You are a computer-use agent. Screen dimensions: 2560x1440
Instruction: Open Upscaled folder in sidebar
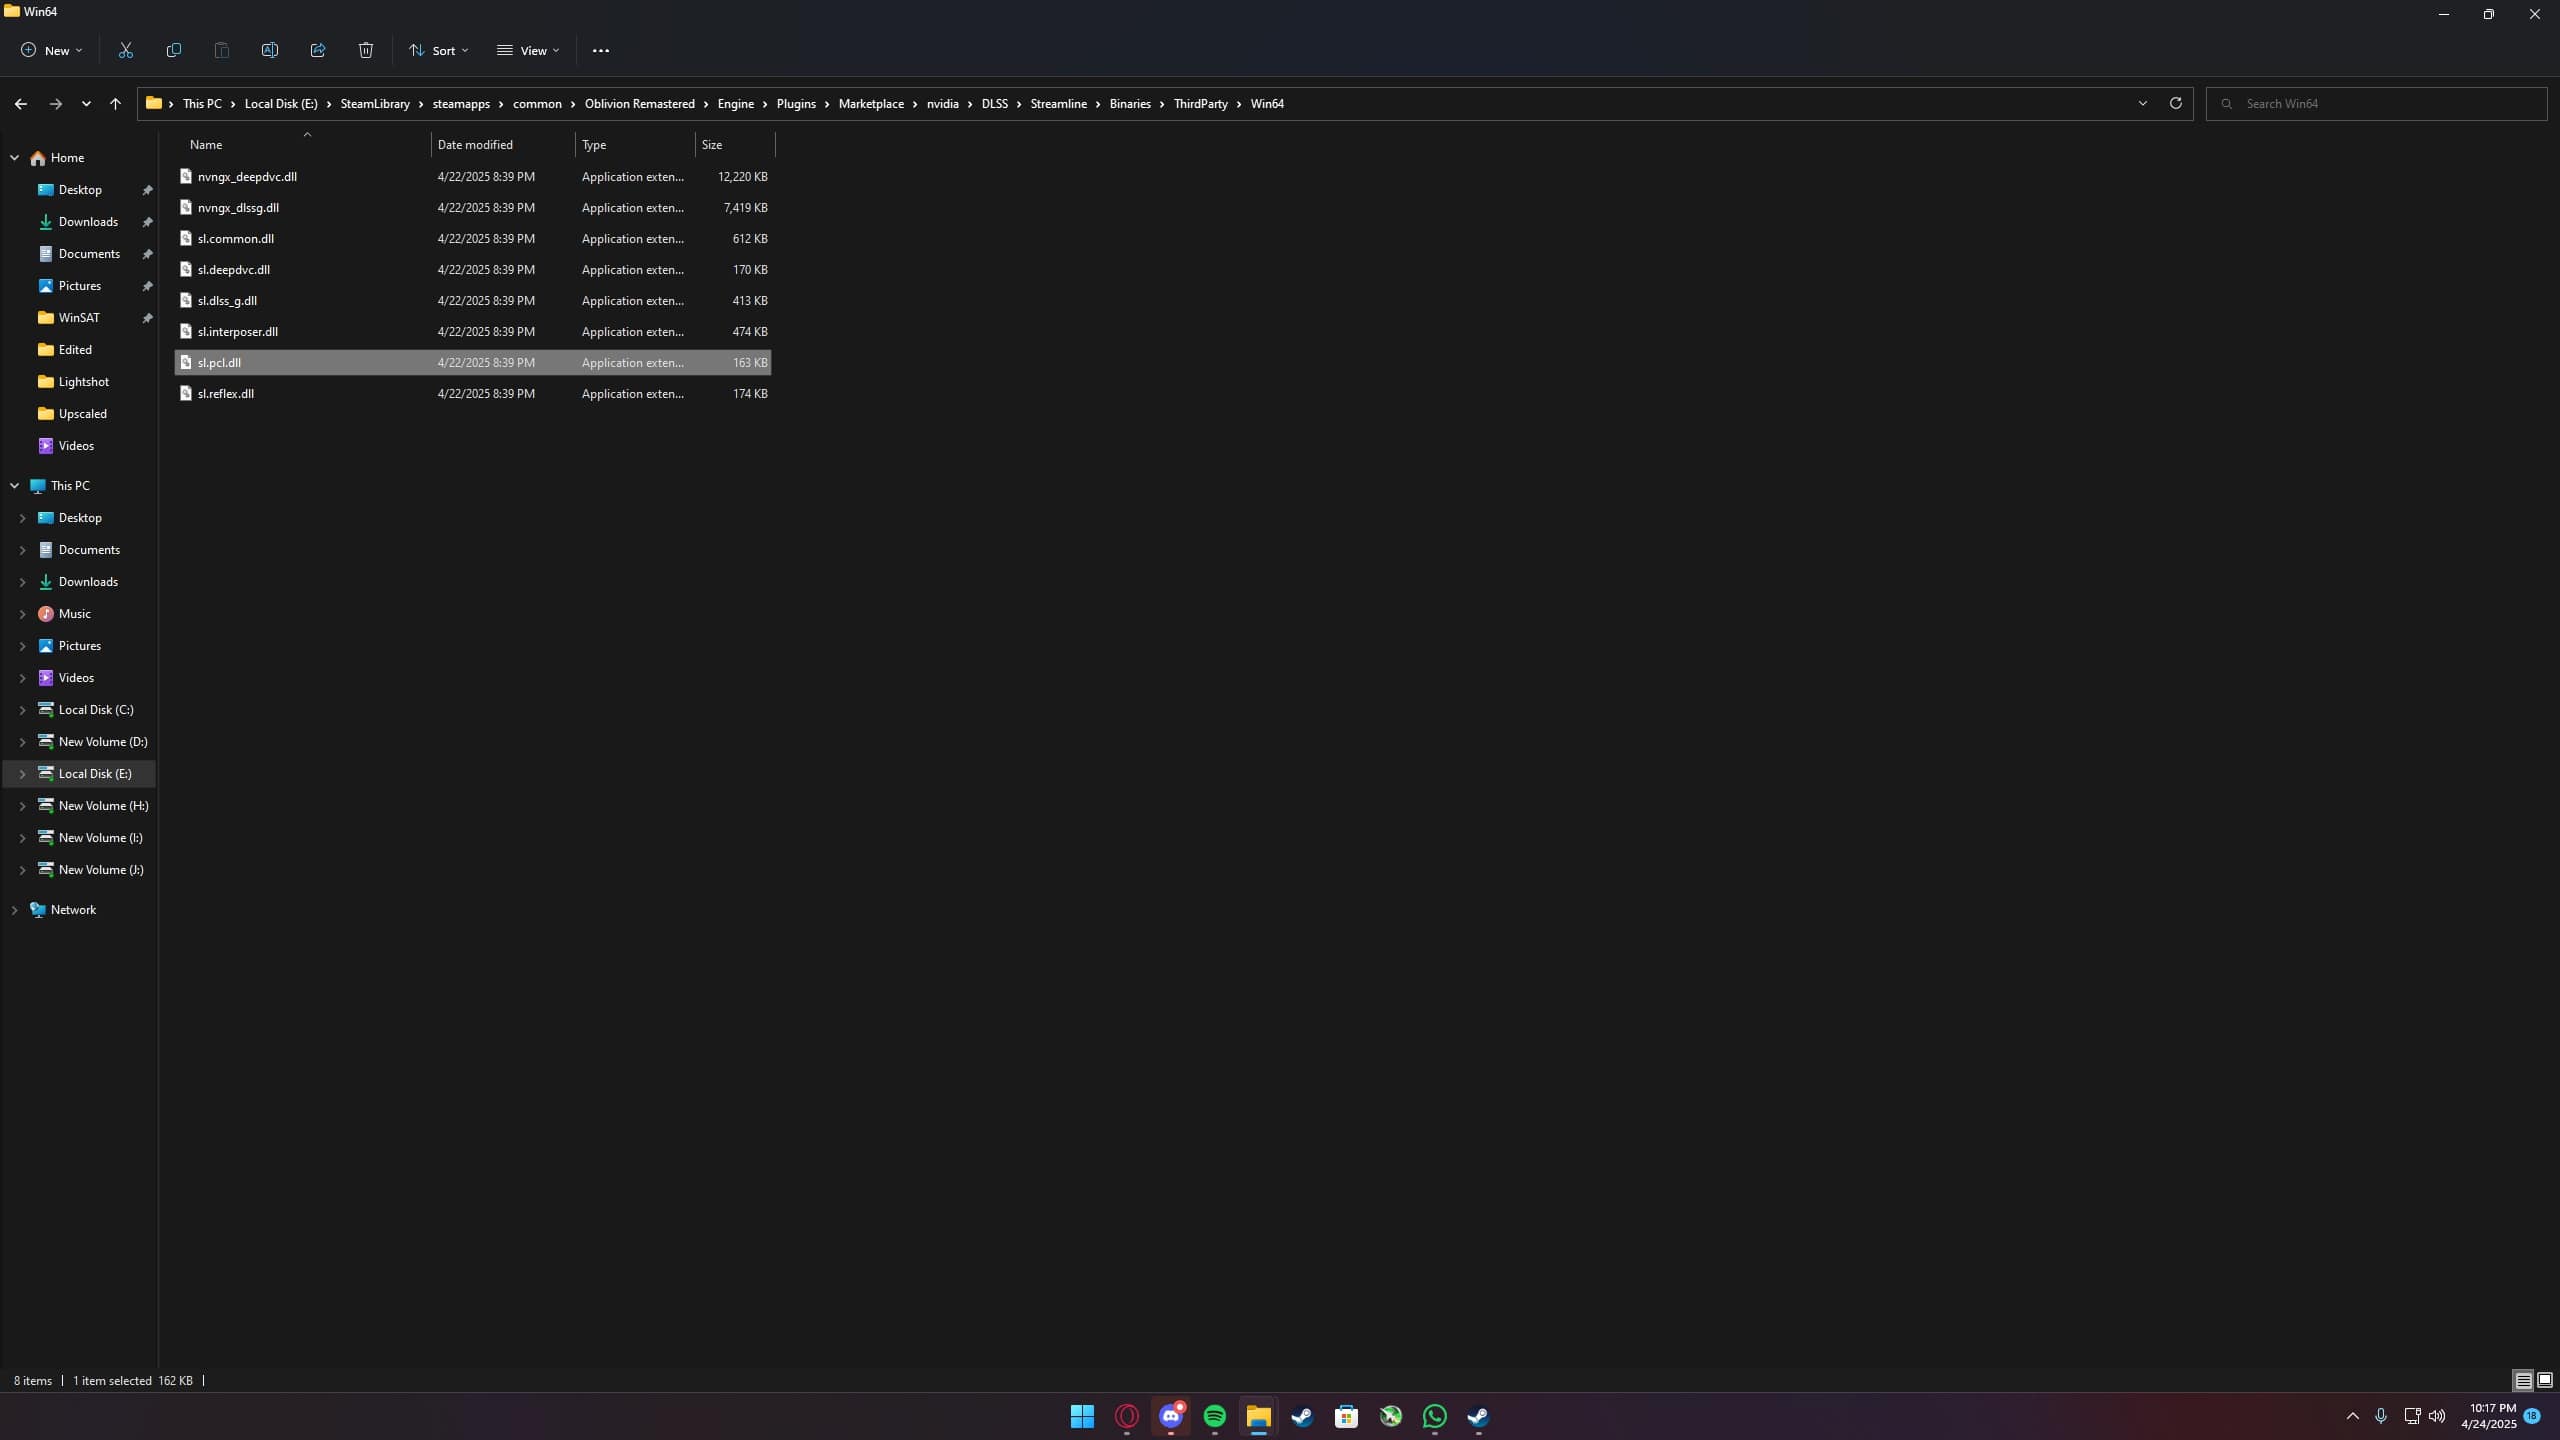[x=79, y=414]
